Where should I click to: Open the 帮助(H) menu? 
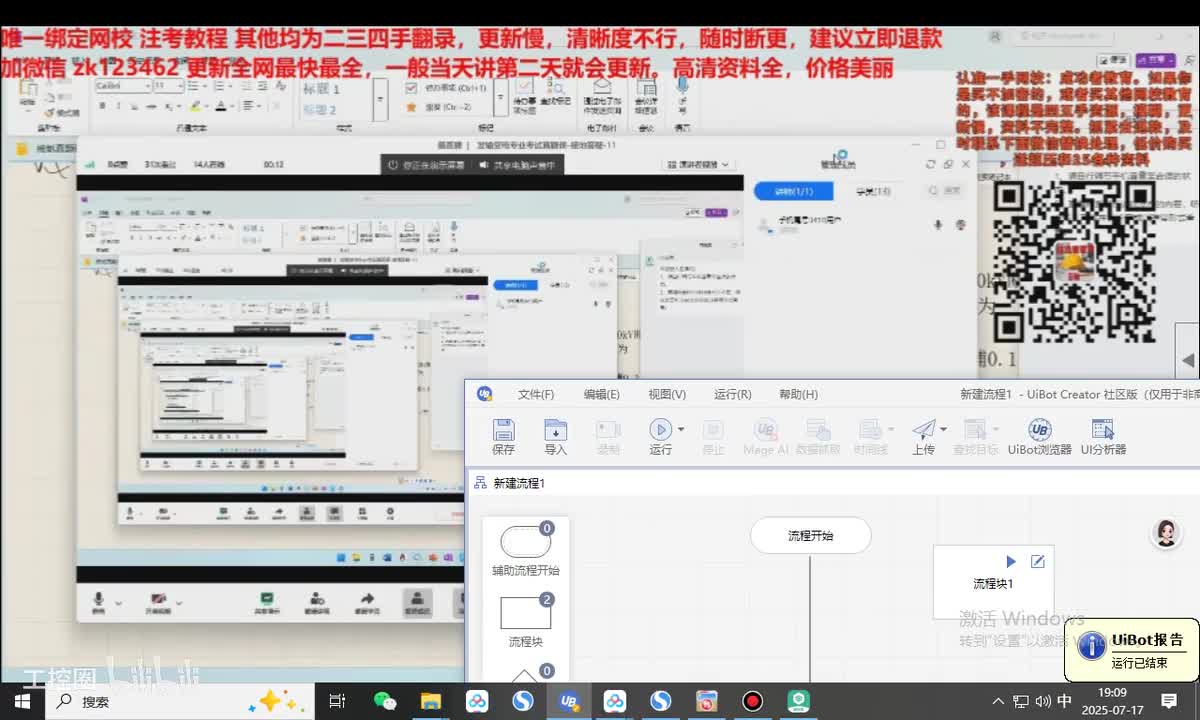click(x=798, y=394)
